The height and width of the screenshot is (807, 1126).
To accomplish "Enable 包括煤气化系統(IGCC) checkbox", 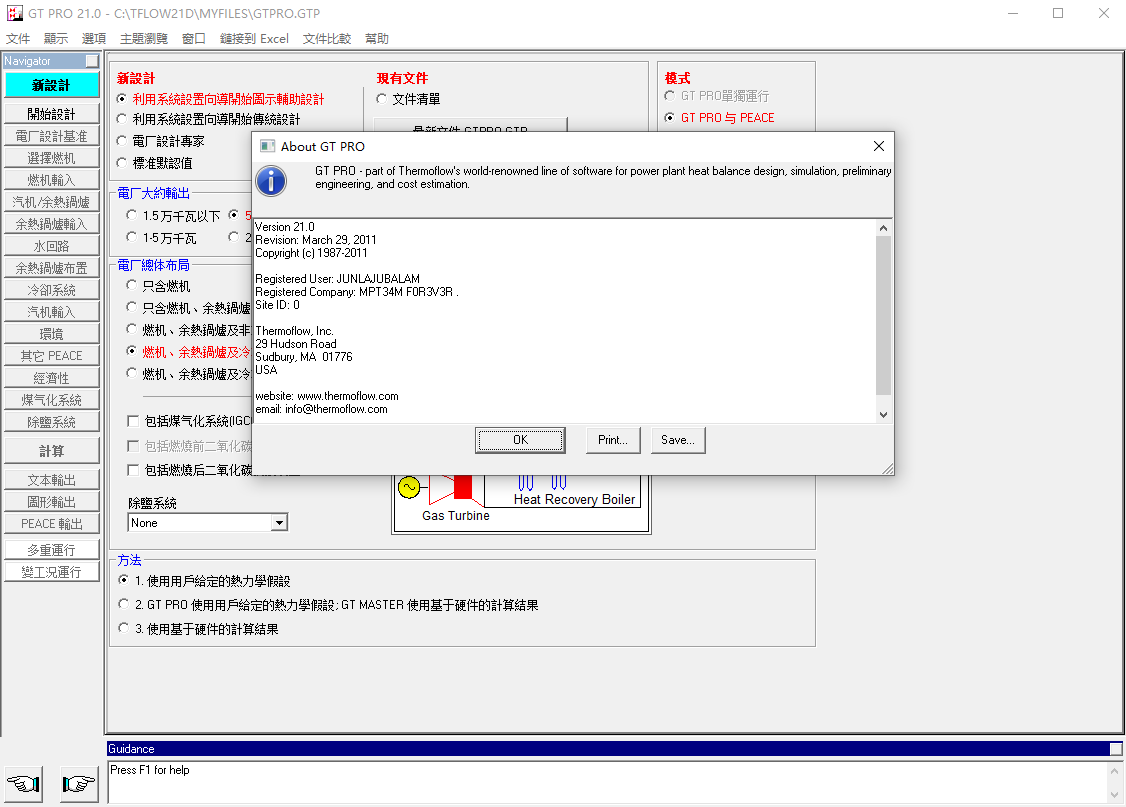I will coord(133,421).
